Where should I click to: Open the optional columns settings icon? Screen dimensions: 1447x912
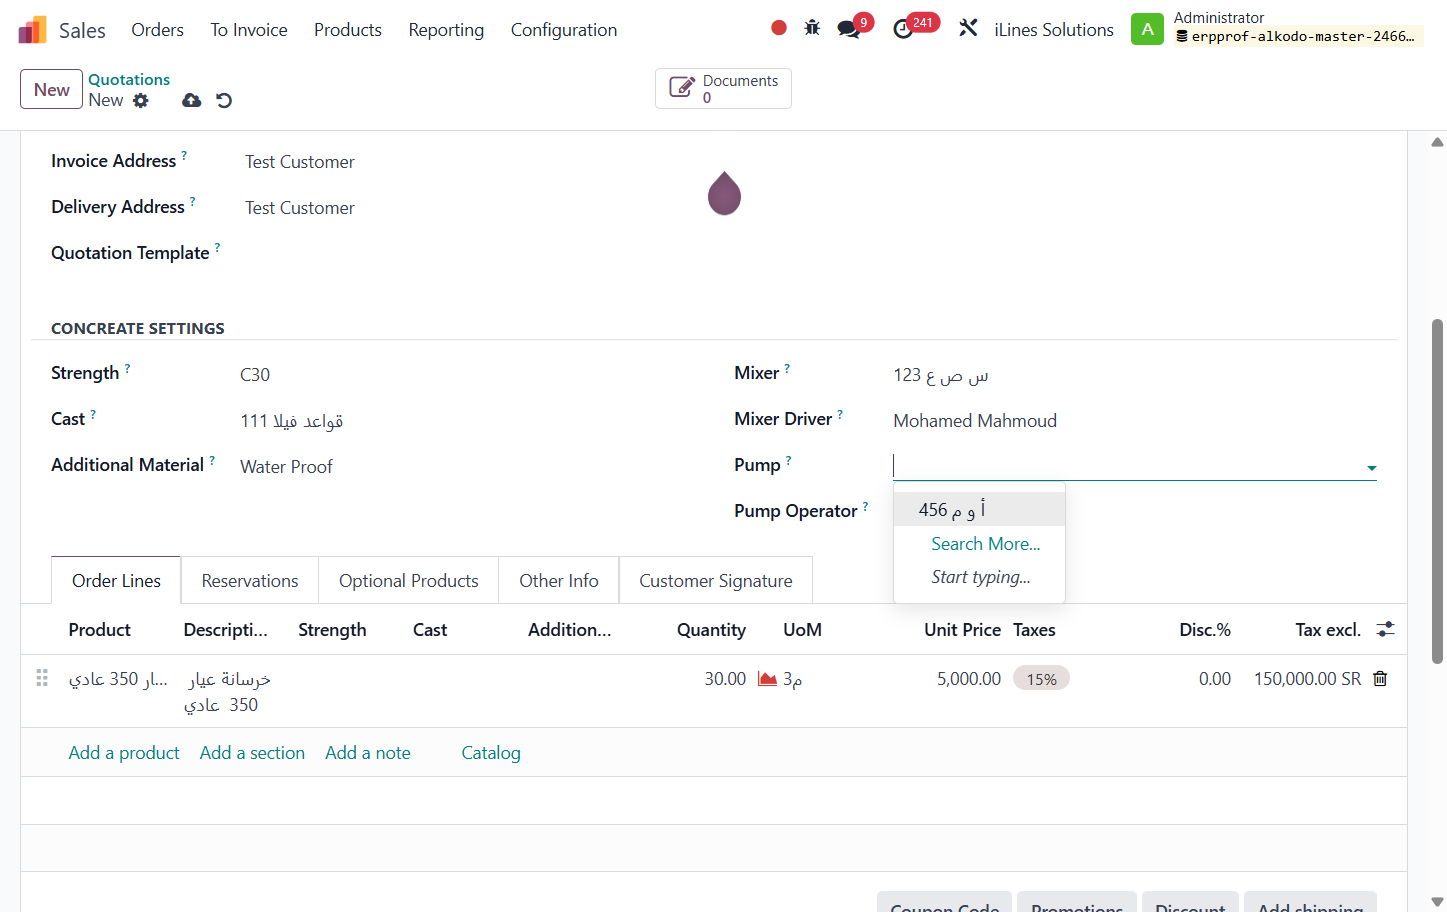tap(1385, 629)
